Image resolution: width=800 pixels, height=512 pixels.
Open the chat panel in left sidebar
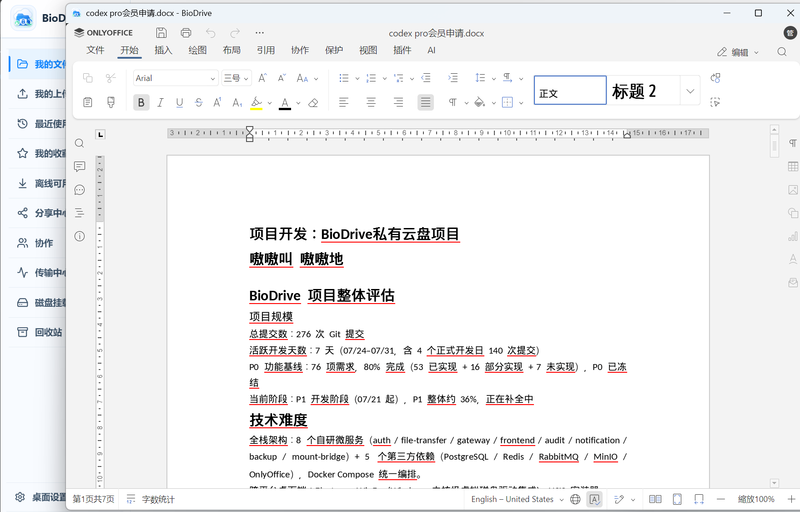tap(80, 190)
